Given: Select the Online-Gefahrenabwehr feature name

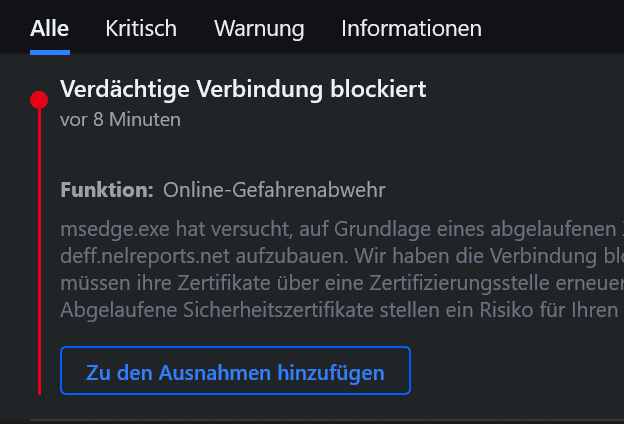Looking at the screenshot, I should click(x=274, y=189).
